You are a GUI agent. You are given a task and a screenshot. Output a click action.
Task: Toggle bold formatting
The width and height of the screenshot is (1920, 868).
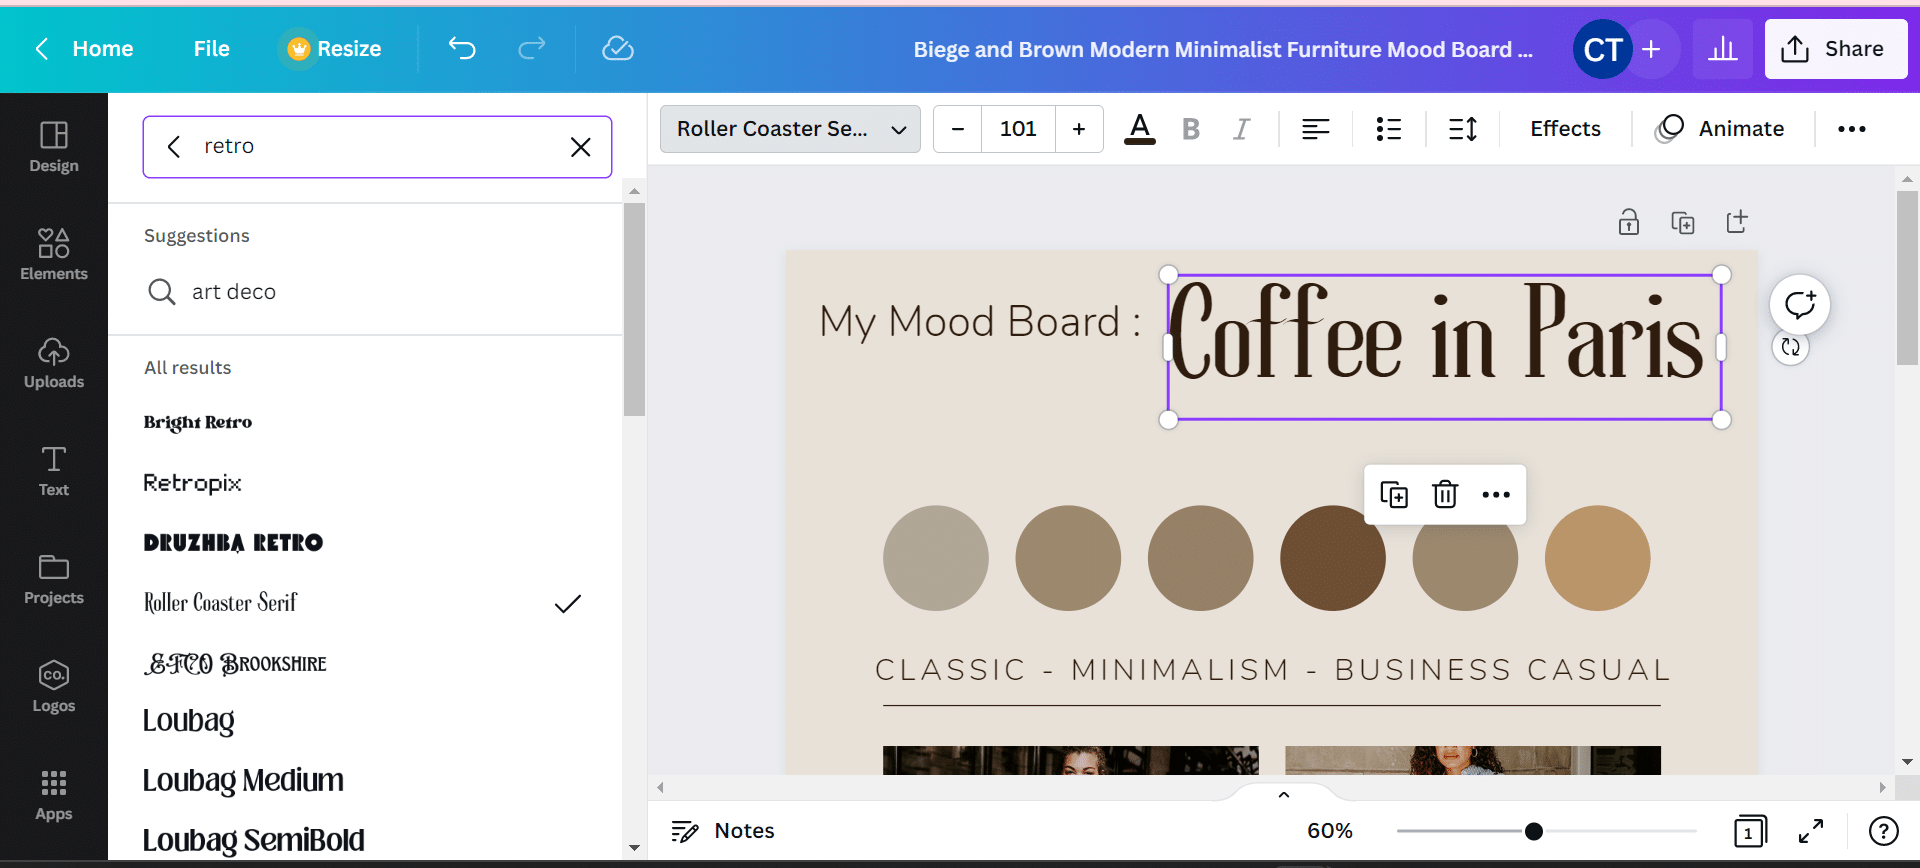[1191, 129]
